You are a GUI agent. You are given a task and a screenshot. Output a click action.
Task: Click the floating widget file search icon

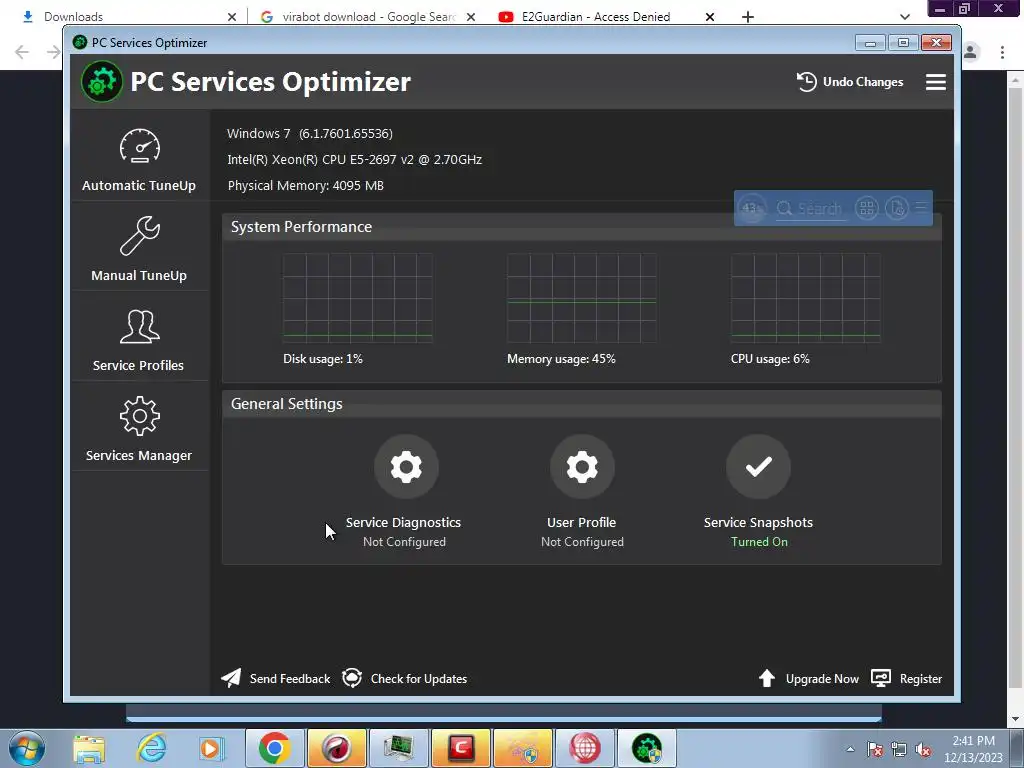point(897,208)
